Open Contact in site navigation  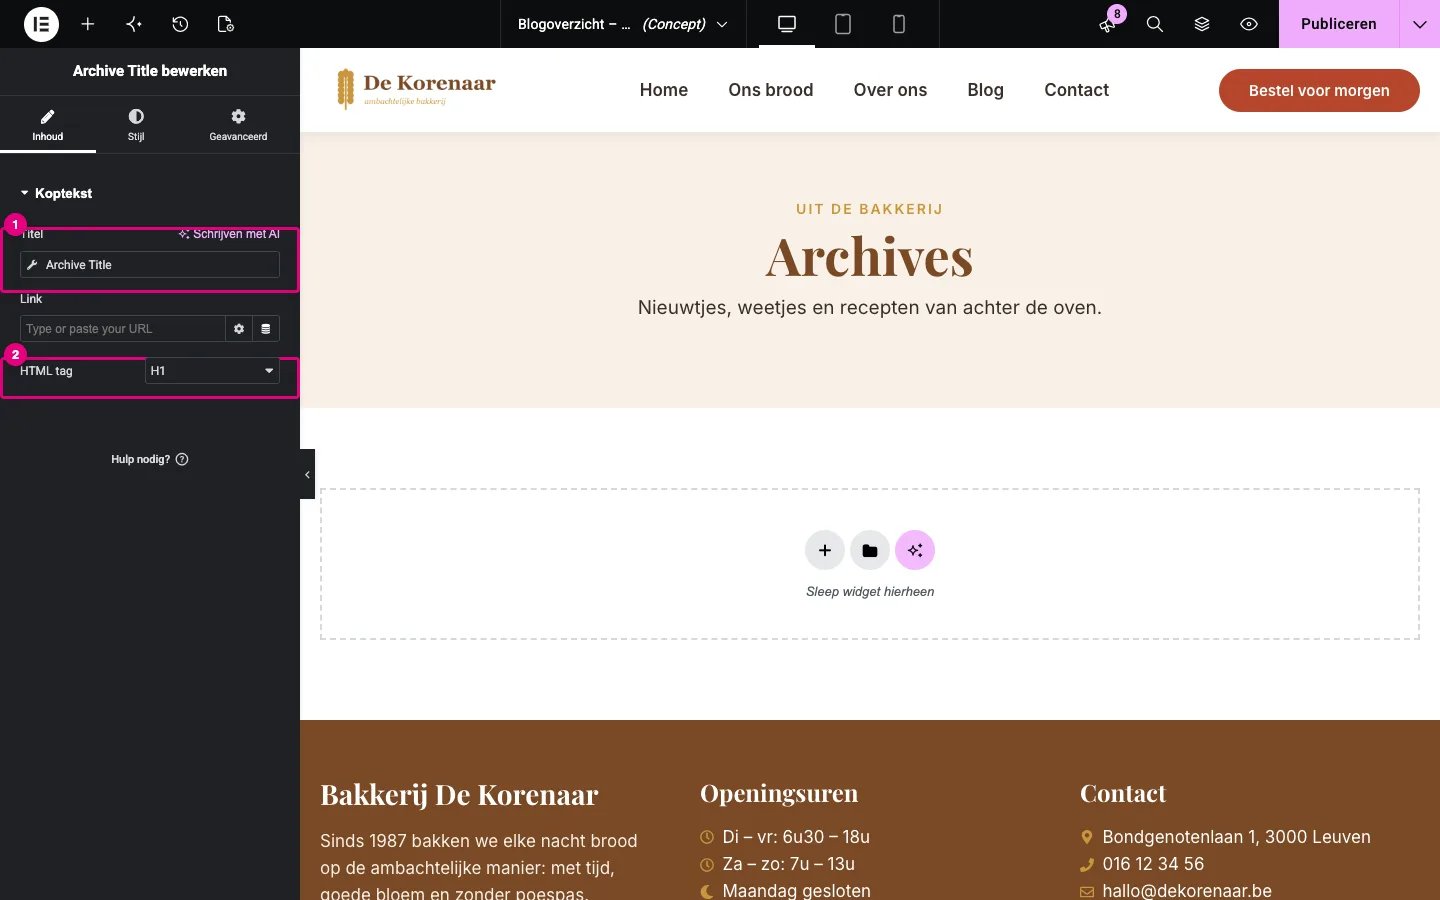click(1076, 90)
